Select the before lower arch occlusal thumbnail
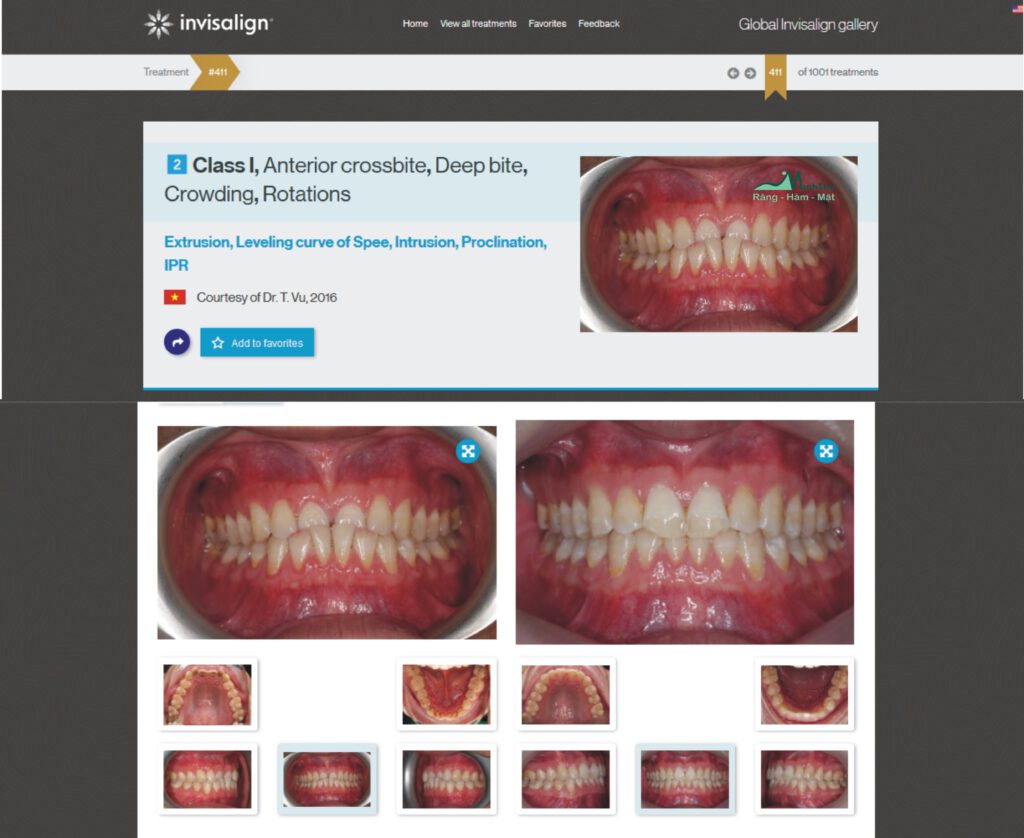 [x=446, y=694]
